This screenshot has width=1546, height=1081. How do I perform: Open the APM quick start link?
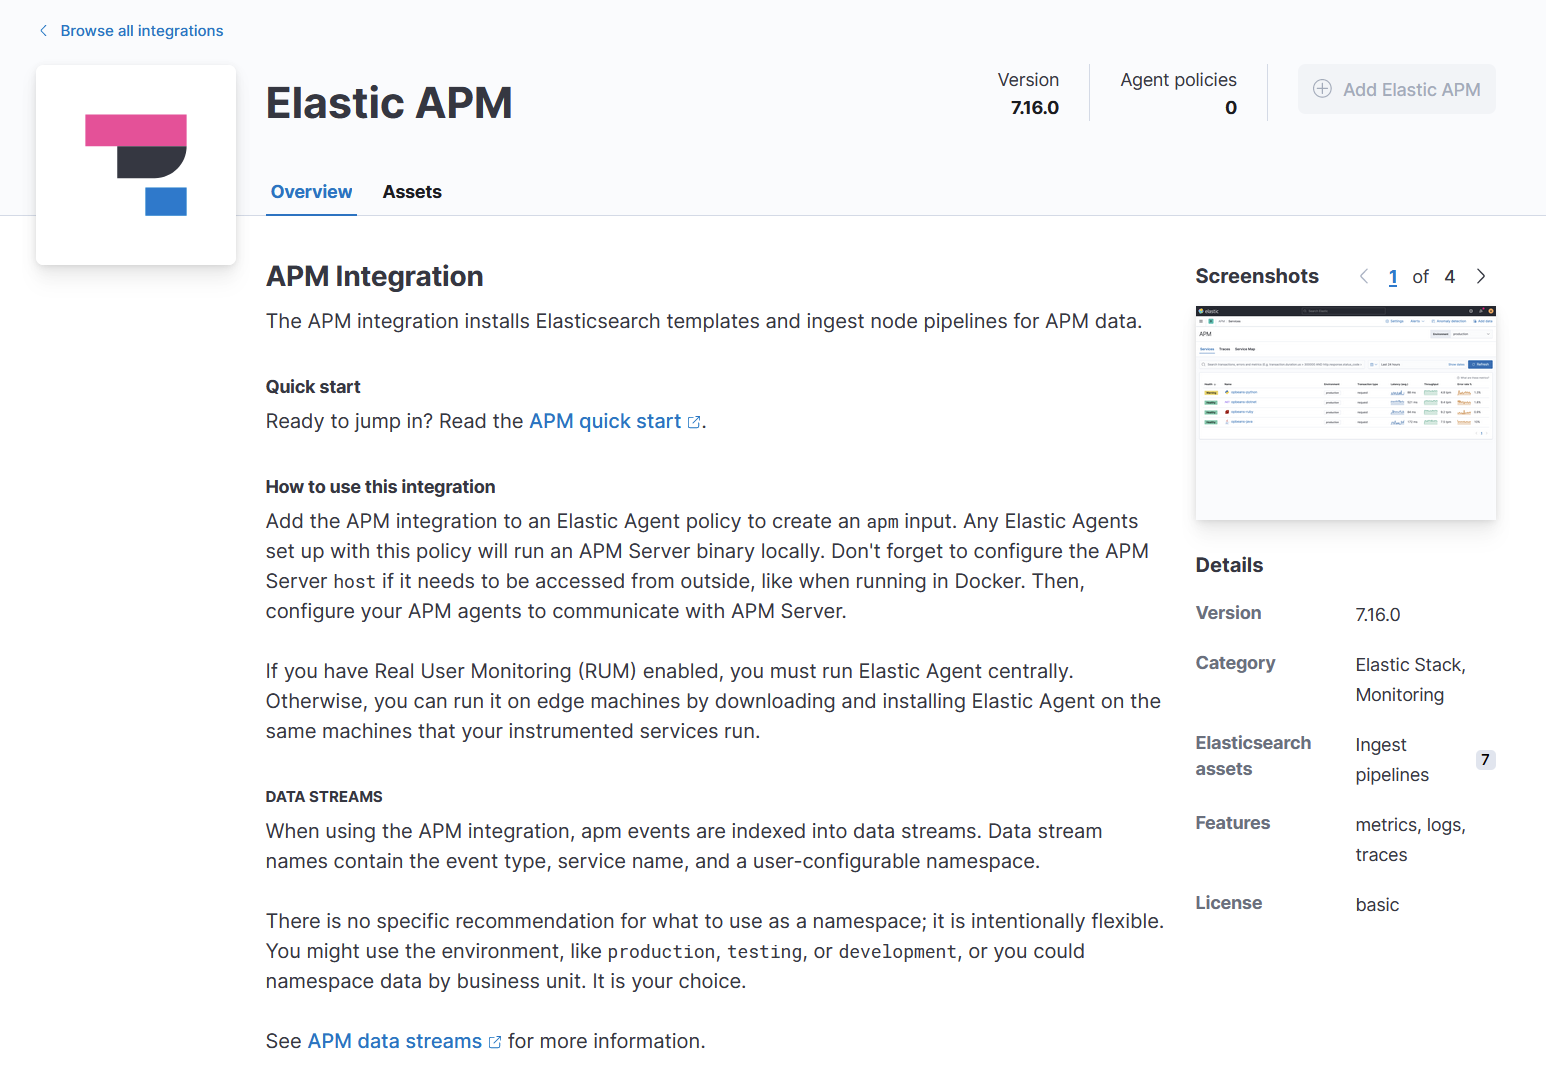click(x=605, y=421)
